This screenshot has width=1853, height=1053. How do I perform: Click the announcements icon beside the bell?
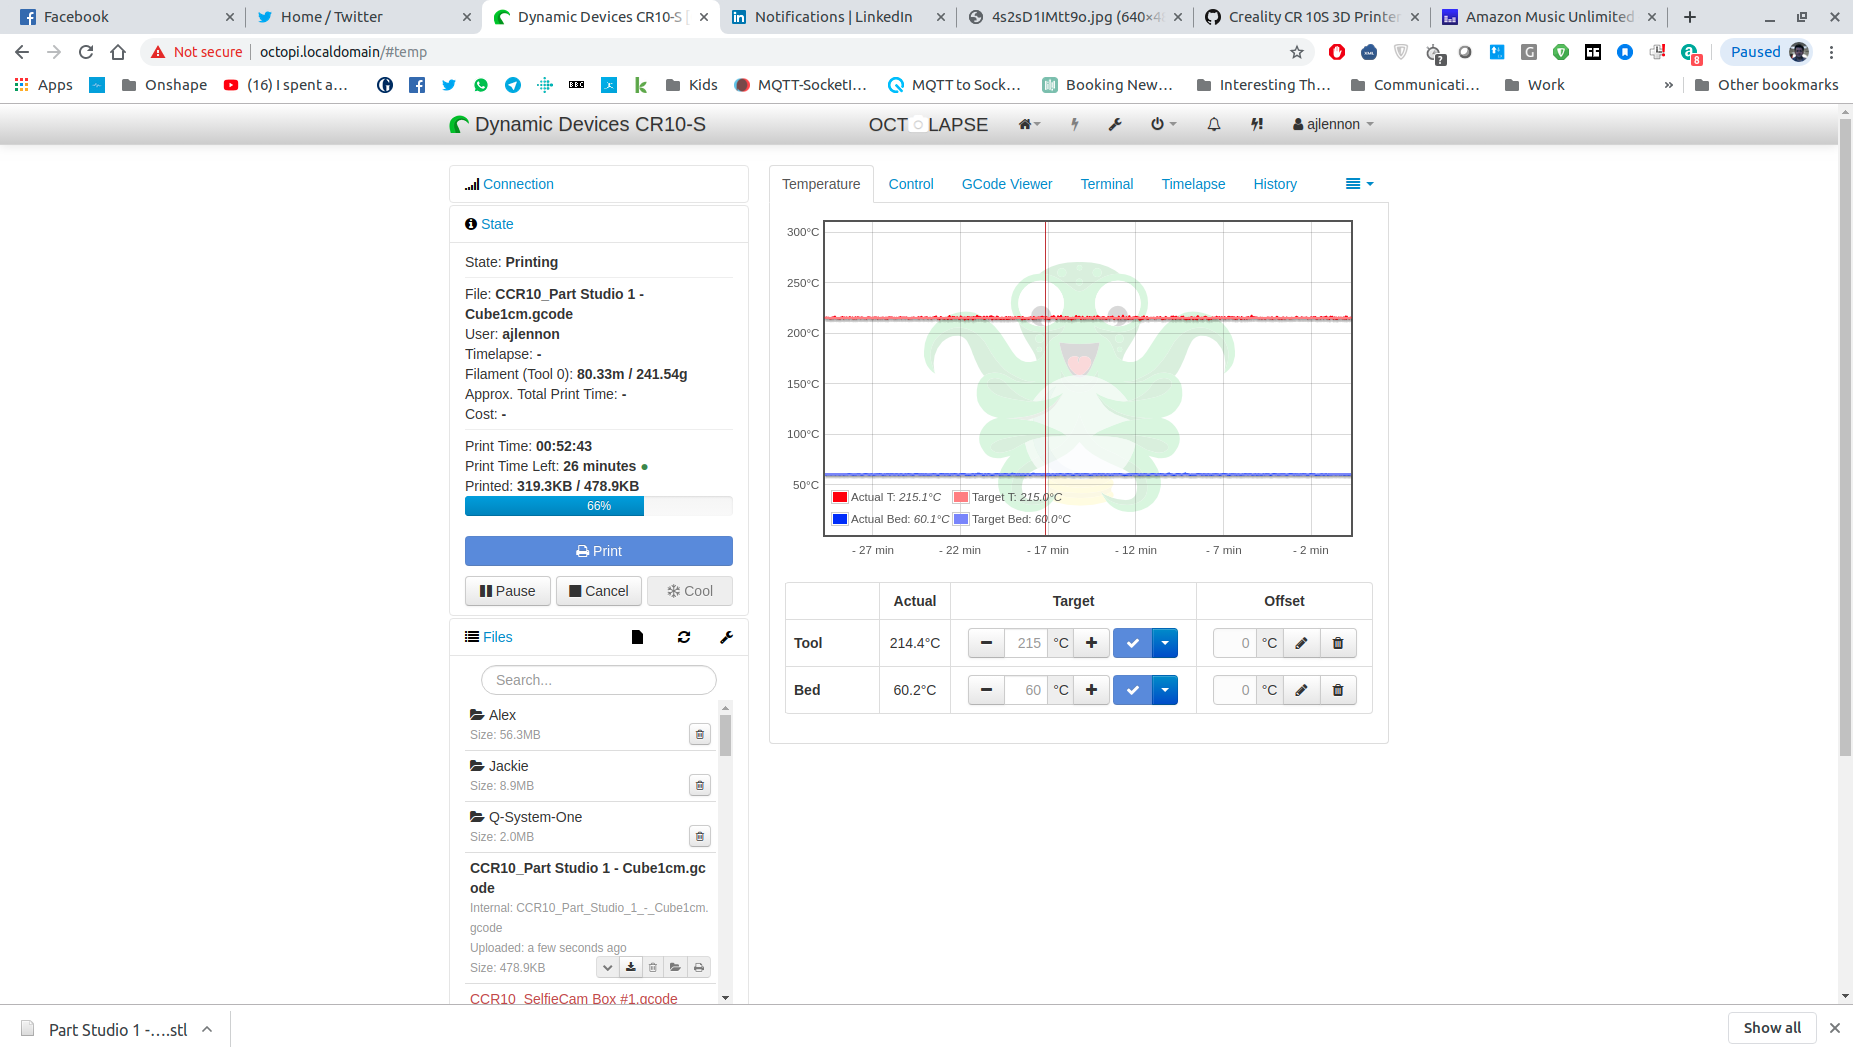(1257, 124)
